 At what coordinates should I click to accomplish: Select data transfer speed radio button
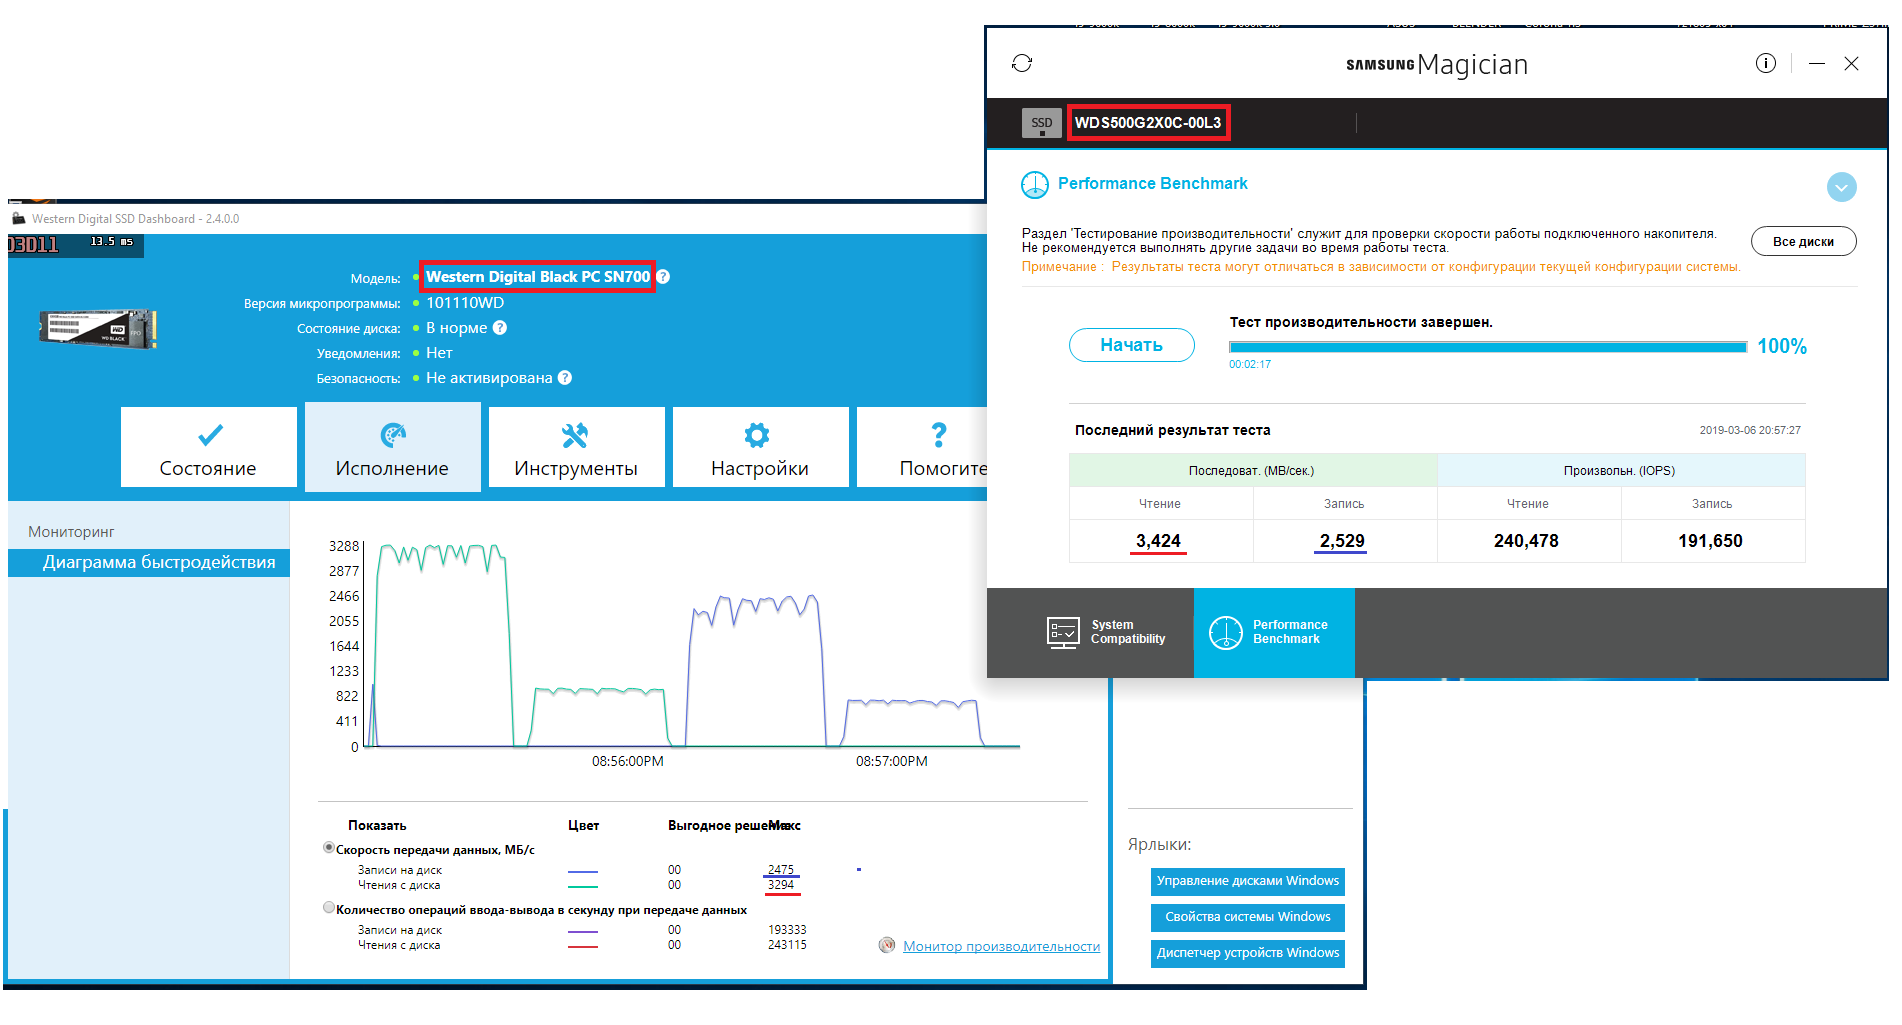point(329,848)
